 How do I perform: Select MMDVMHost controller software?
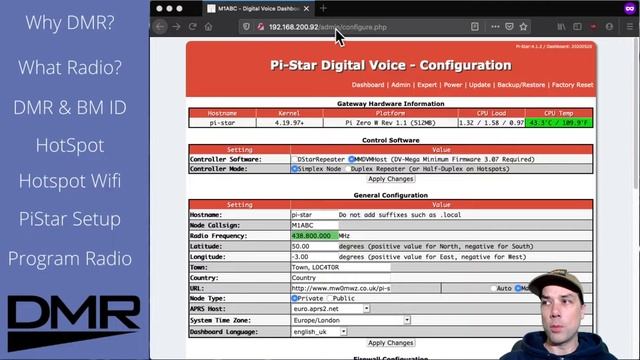point(352,159)
